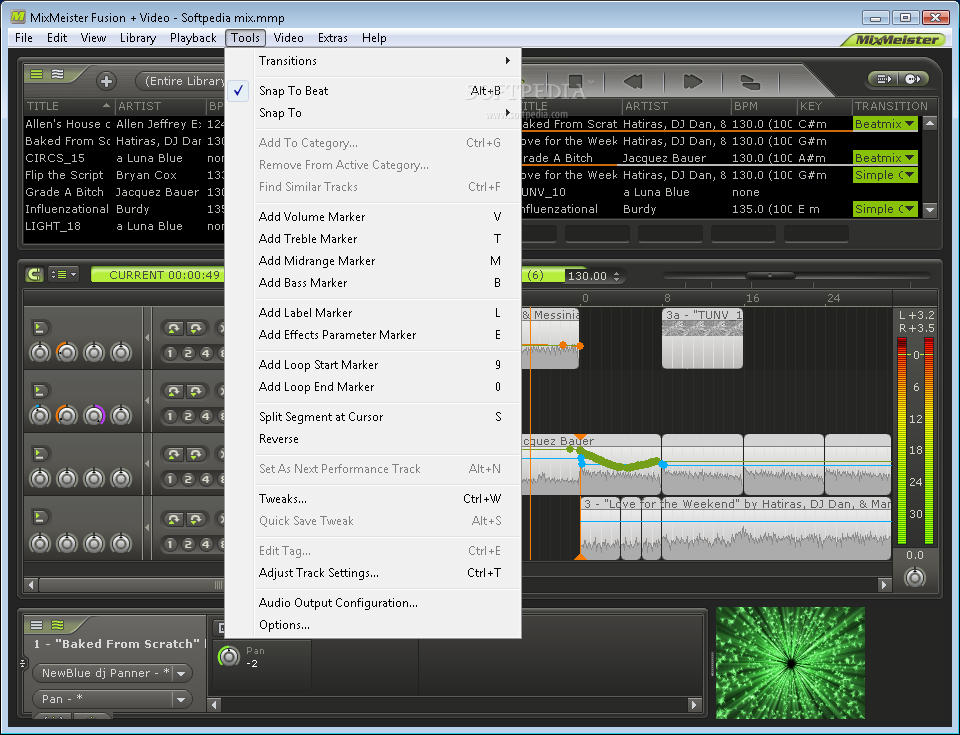Toggle the Snap To Beat option

coord(386,91)
